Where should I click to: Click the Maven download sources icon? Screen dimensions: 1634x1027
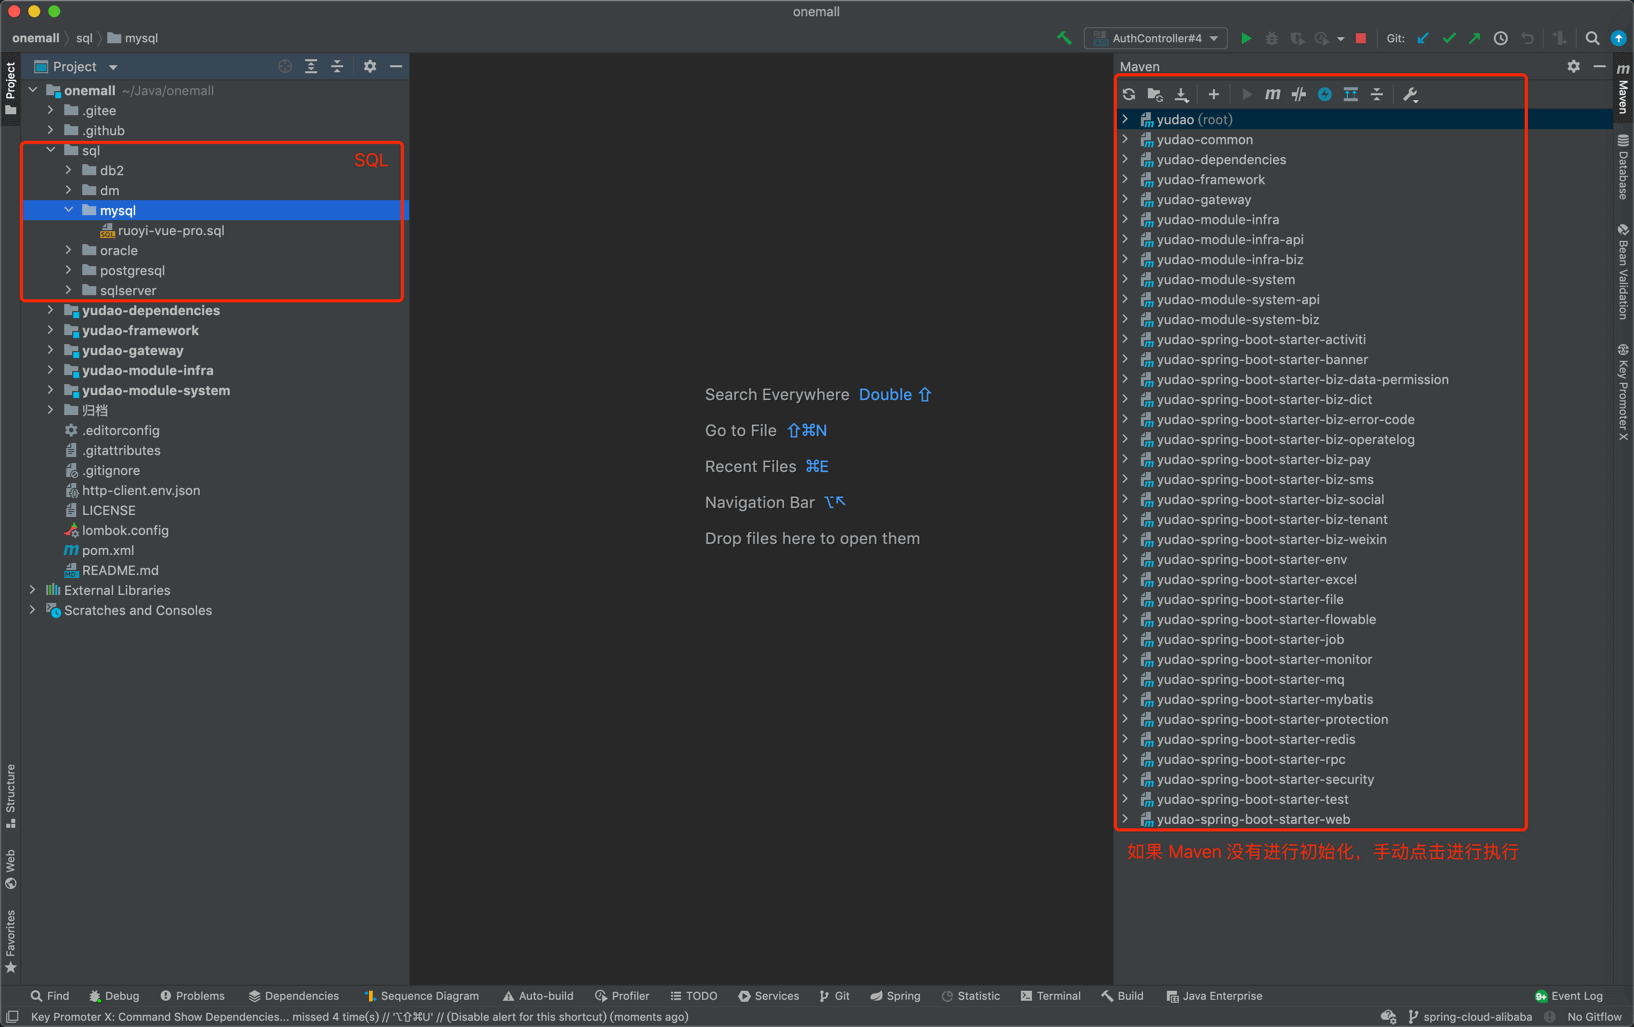click(x=1182, y=94)
